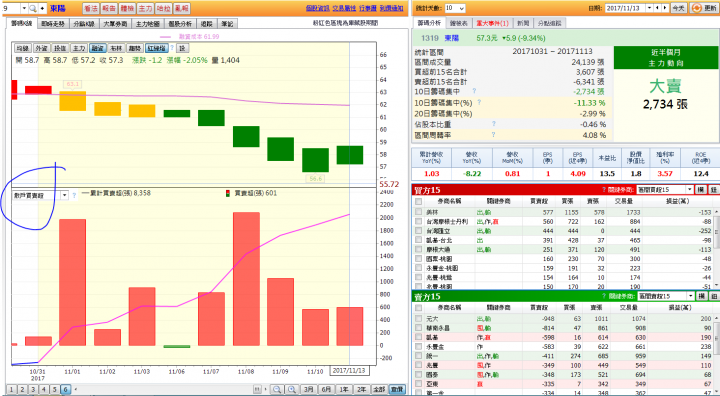Click the plus icon beside stock search
The width and height of the screenshot is (720, 396).
[42, 8]
